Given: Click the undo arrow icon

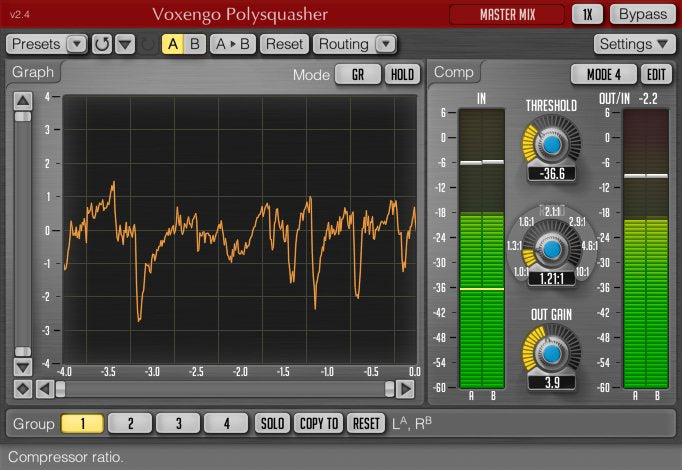Looking at the screenshot, I should click(x=102, y=44).
